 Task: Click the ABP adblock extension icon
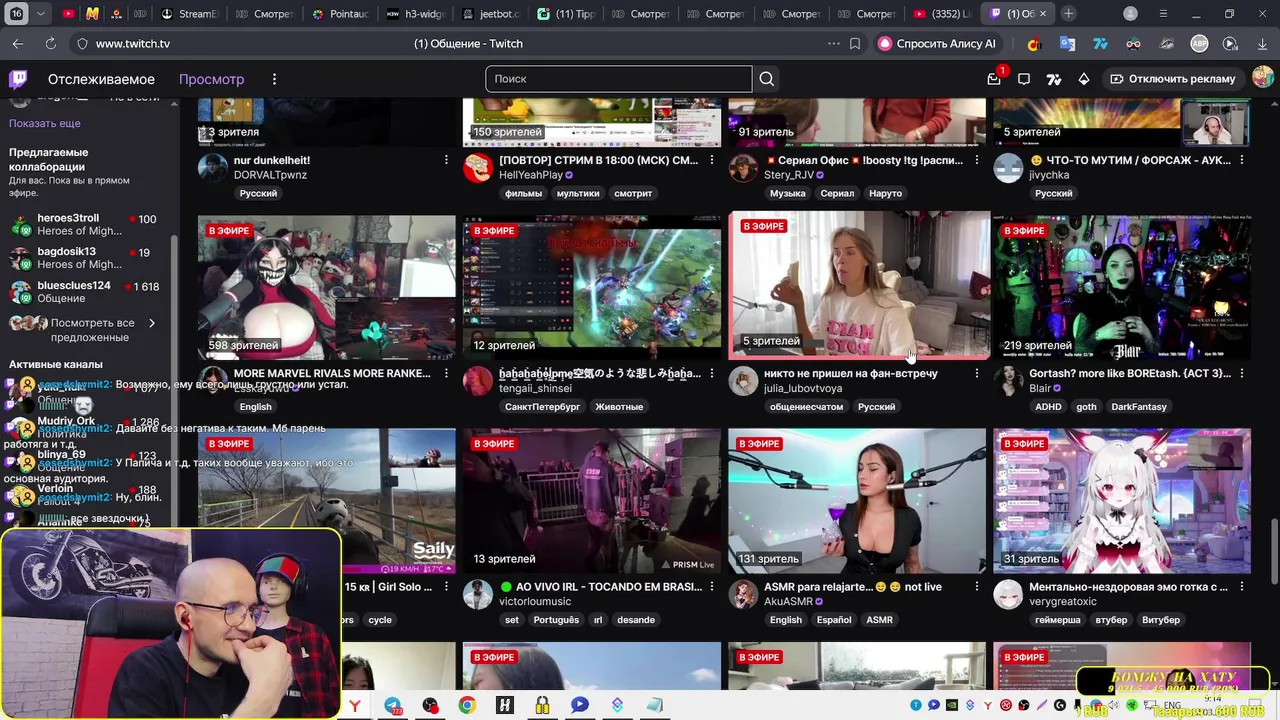coord(1199,44)
